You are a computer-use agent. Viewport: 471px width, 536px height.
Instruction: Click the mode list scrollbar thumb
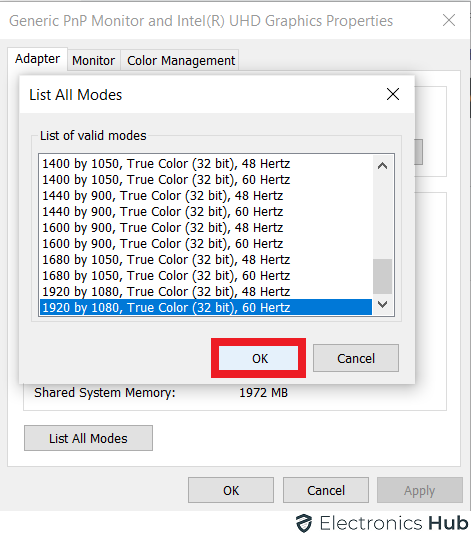click(382, 276)
